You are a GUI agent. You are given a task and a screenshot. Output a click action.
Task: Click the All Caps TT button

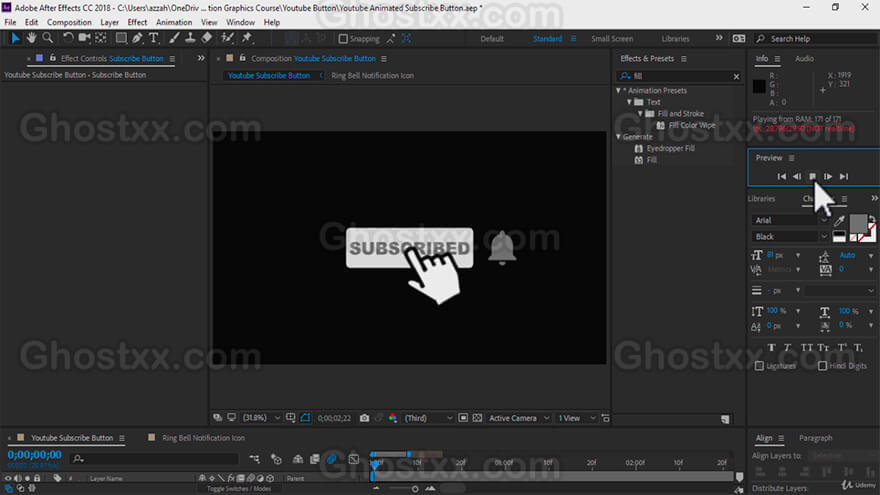click(806, 348)
